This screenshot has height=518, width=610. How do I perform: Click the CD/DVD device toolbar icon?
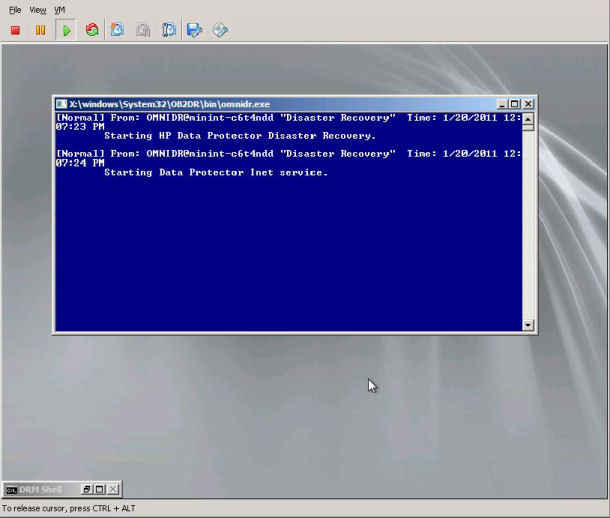click(220, 30)
